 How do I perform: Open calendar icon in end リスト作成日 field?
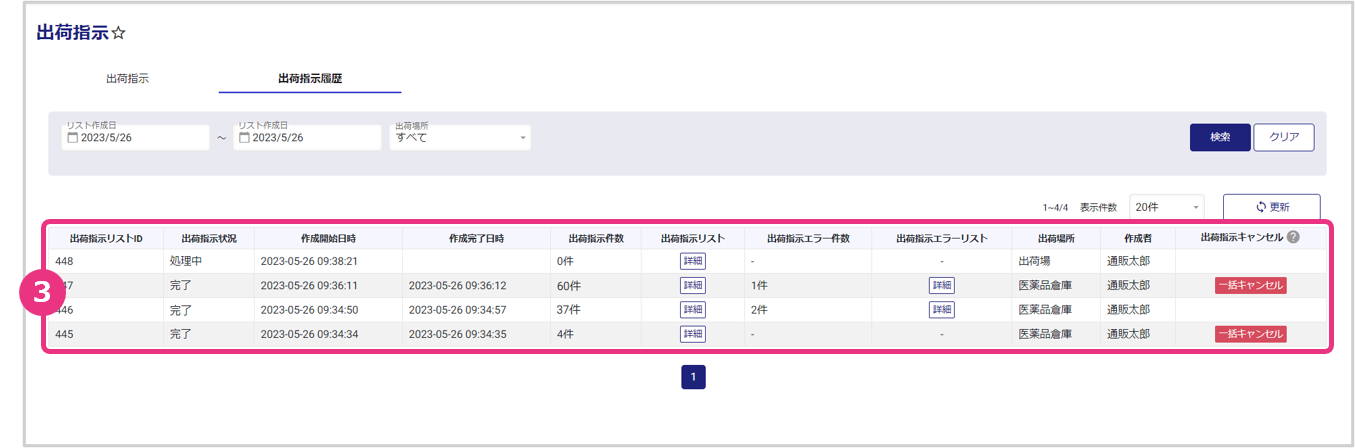244,138
